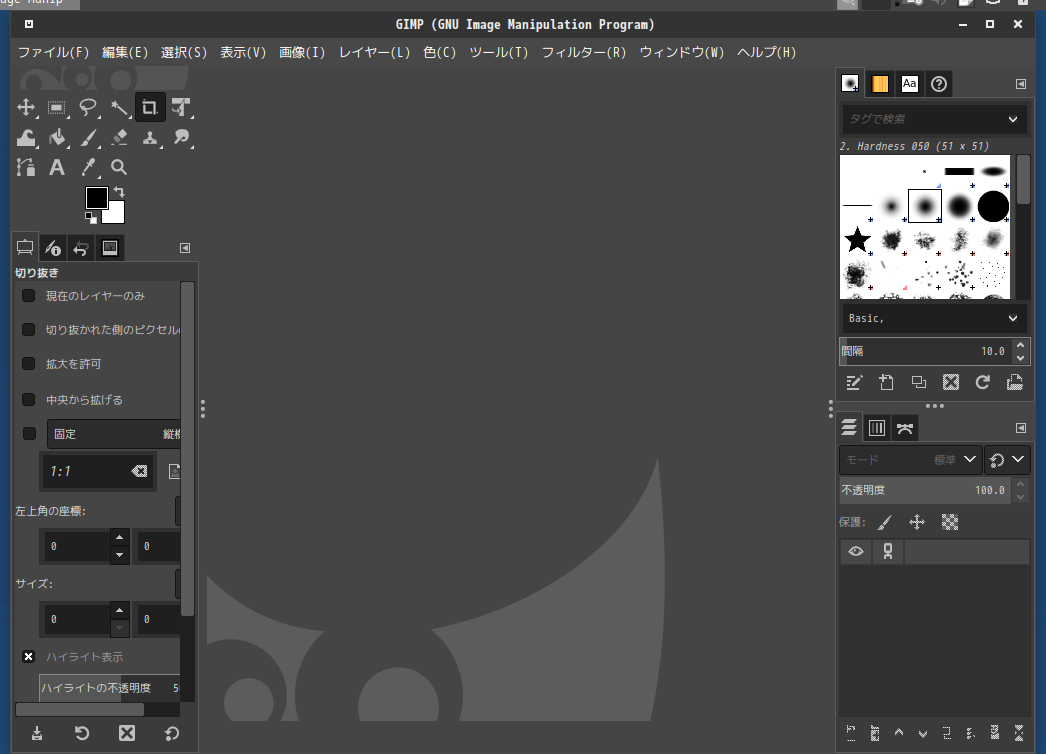Uncheck the ハイライト表示 checkbox
Screen dimensions: 1046x754
coord(29,657)
